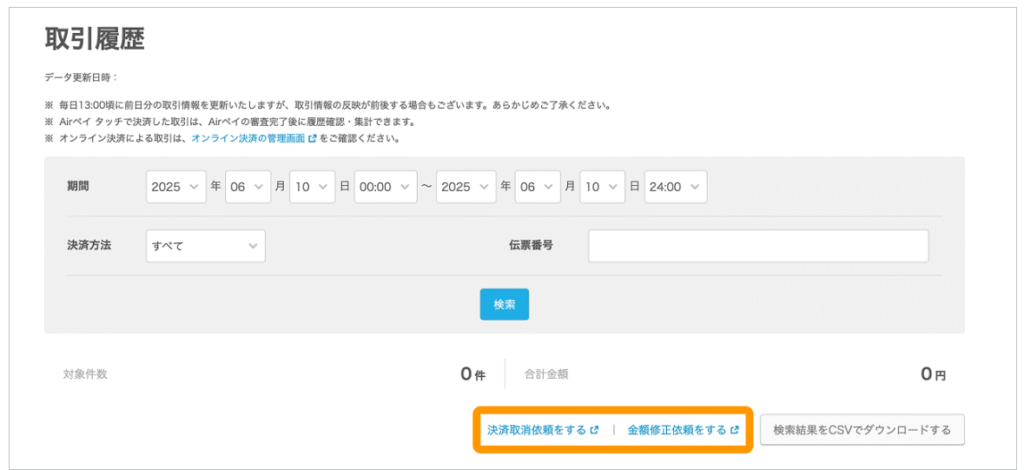
Task: Click external-link icon next to 決済取消依頼をする
Action: pyautogui.click(x=594, y=430)
